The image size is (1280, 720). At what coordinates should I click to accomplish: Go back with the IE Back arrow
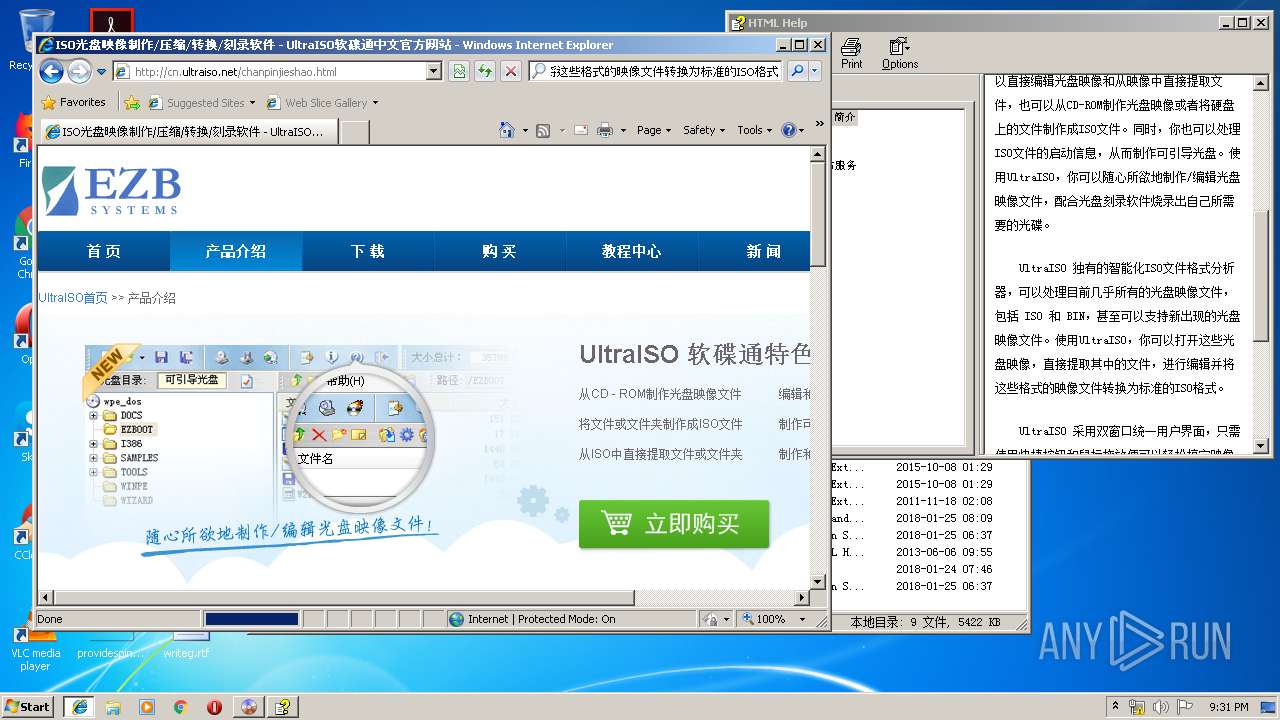[x=51, y=71]
